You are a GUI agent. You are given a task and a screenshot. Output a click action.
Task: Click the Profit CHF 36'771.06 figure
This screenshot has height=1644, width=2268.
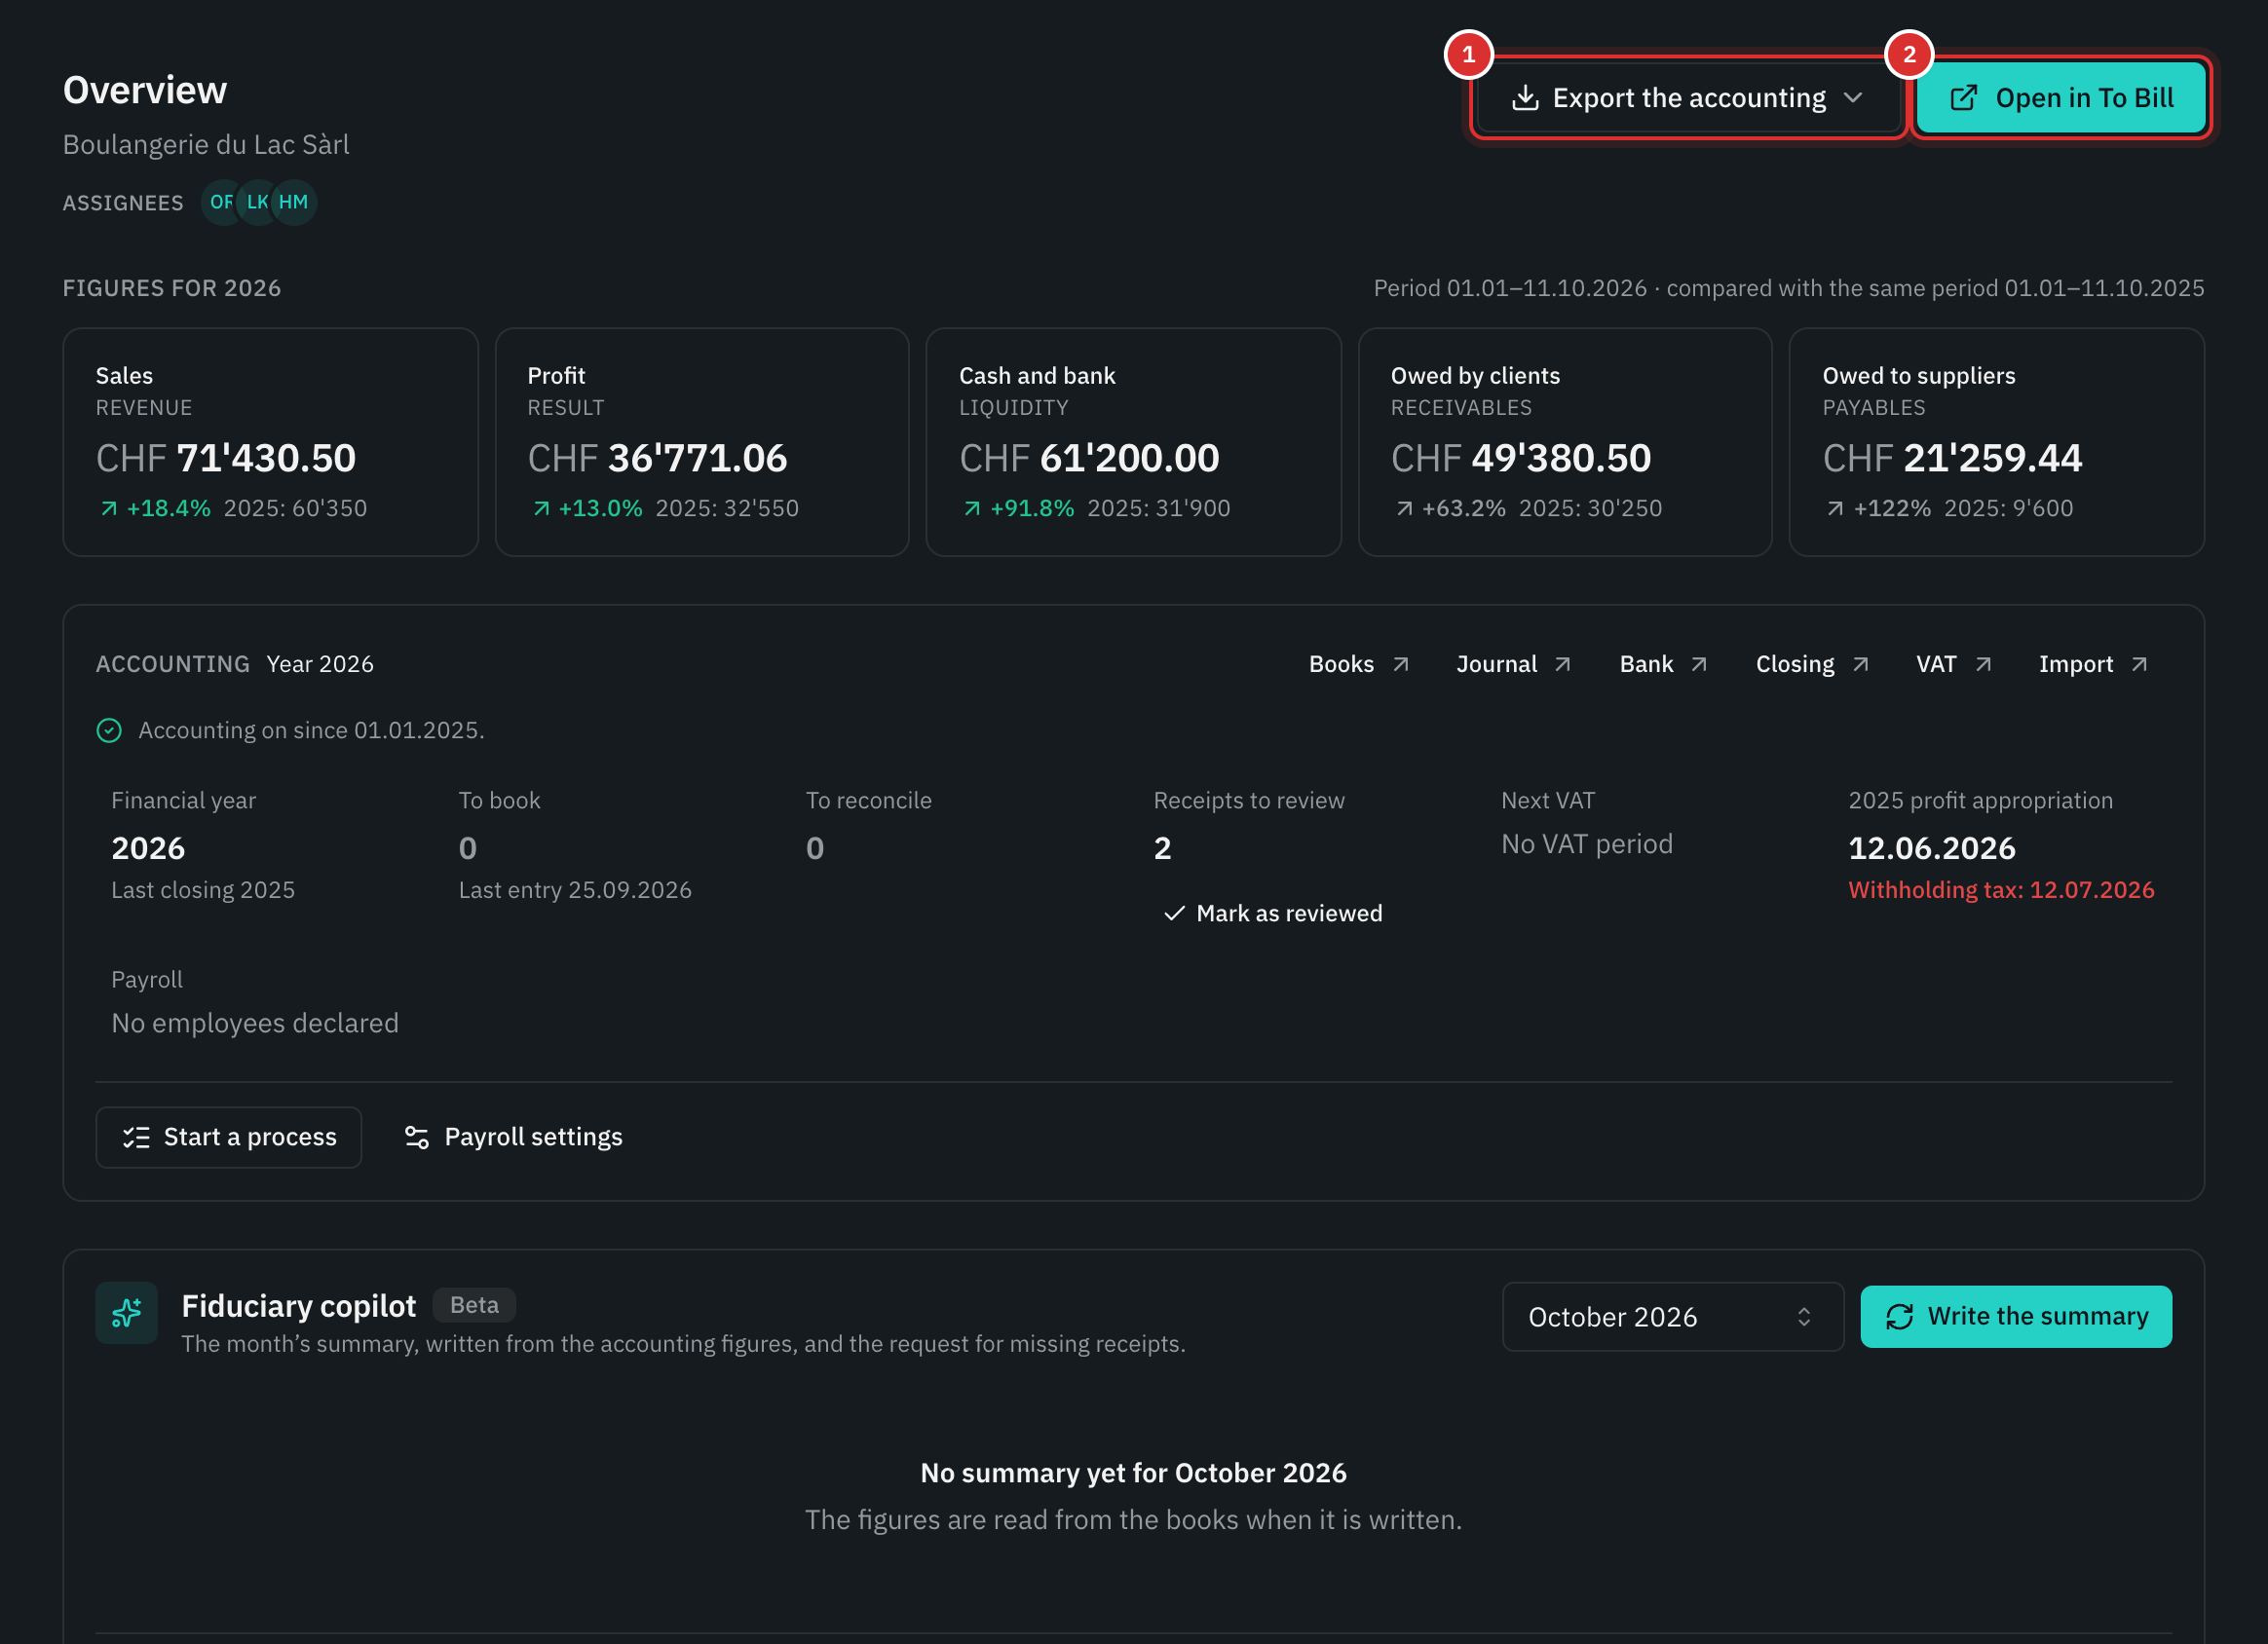click(x=657, y=458)
